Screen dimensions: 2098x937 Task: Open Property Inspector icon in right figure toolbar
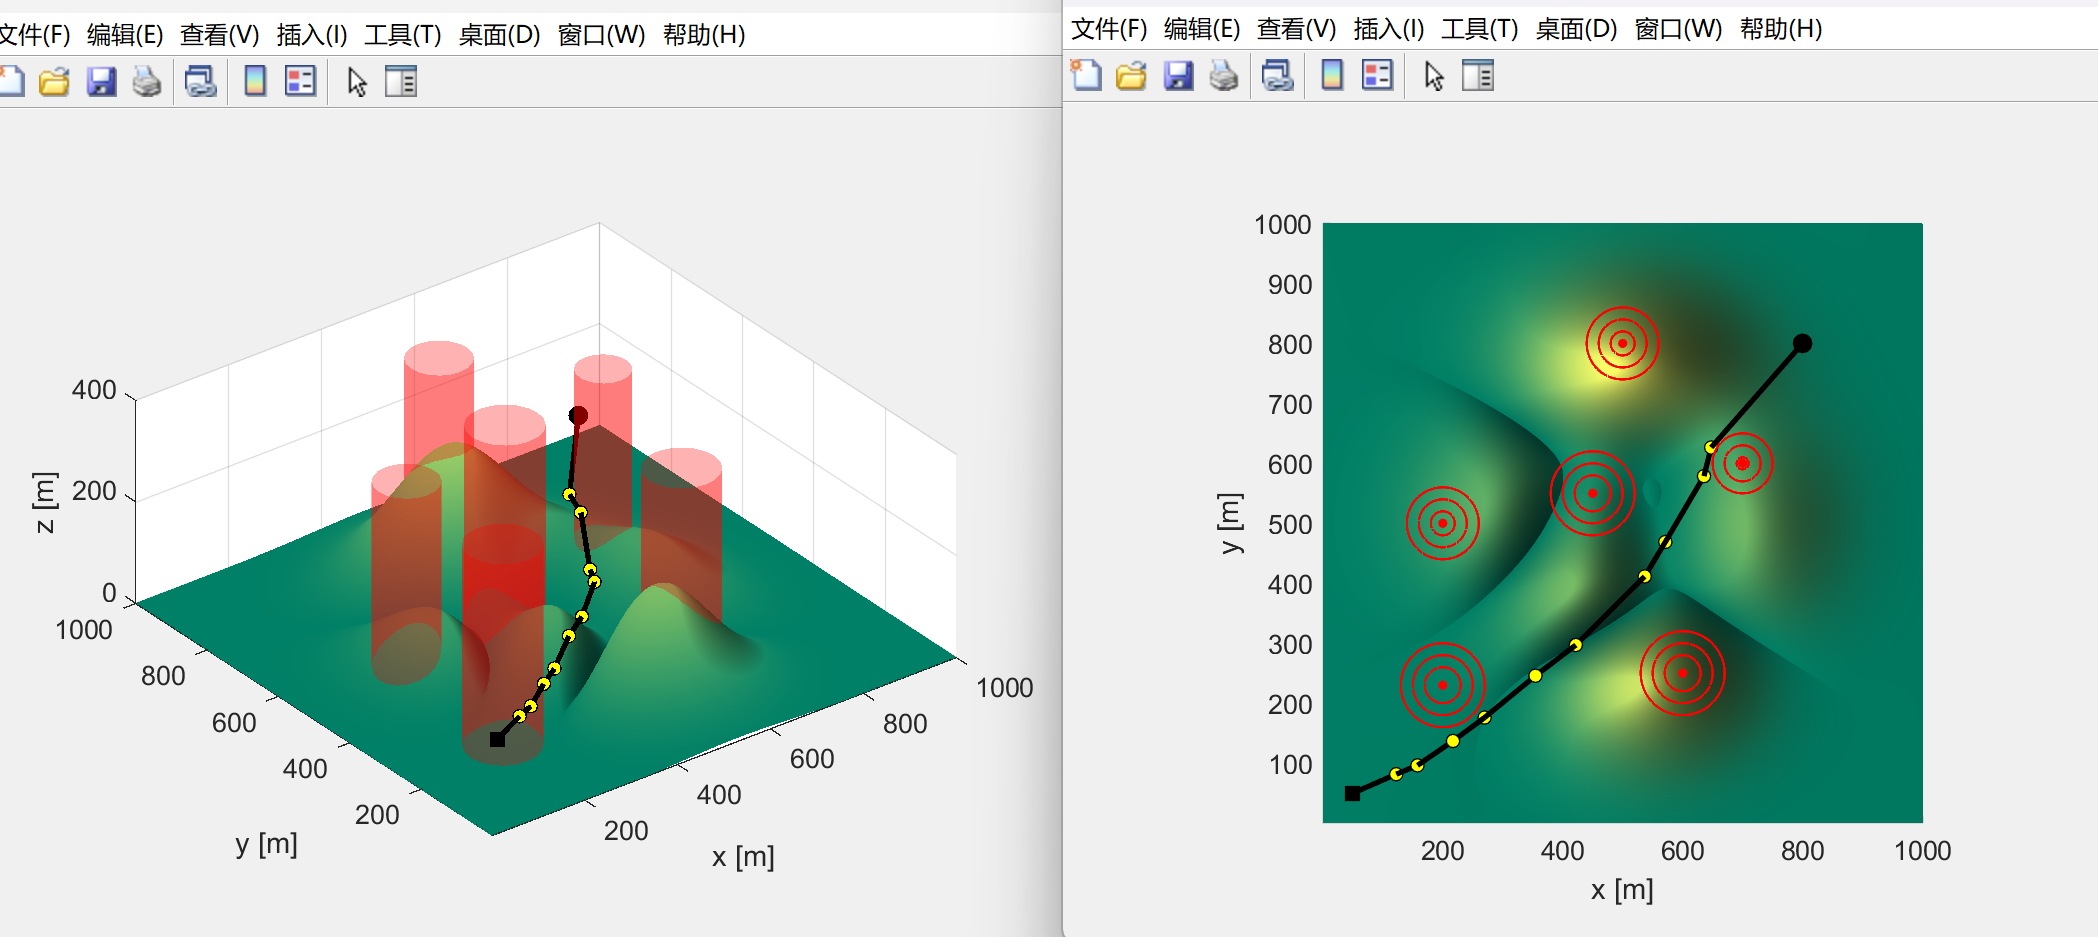pos(1477,75)
